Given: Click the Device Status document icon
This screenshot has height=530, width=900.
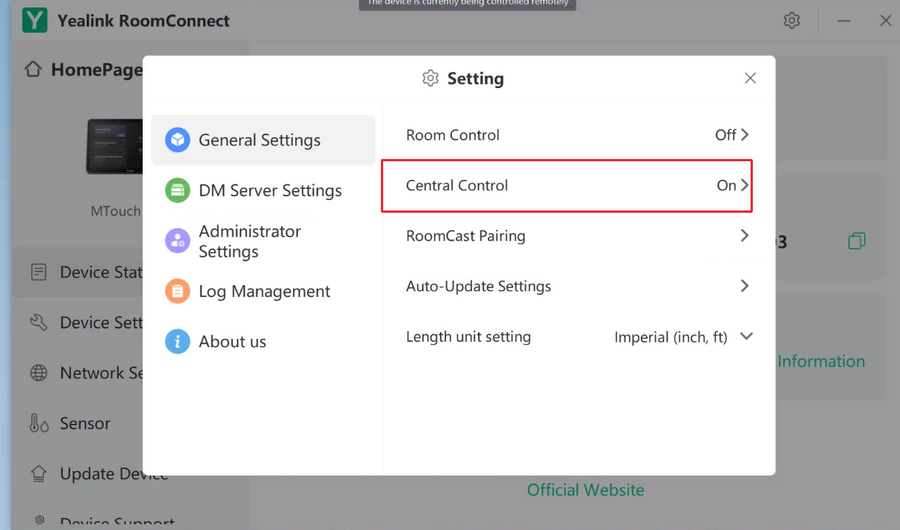Looking at the screenshot, I should point(38,272).
